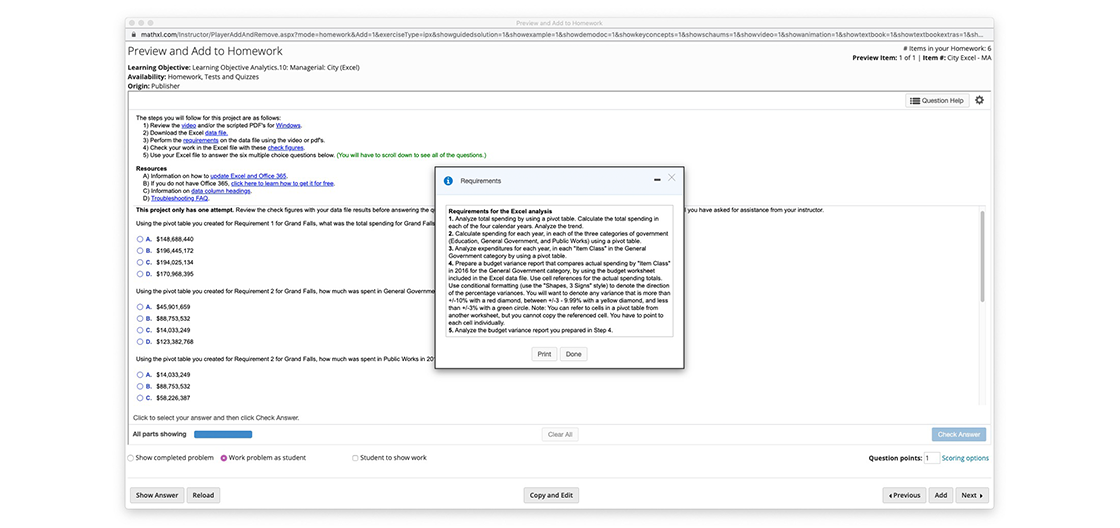
Task: Go back with the Previous button
Action: click(x=904, y=495)
